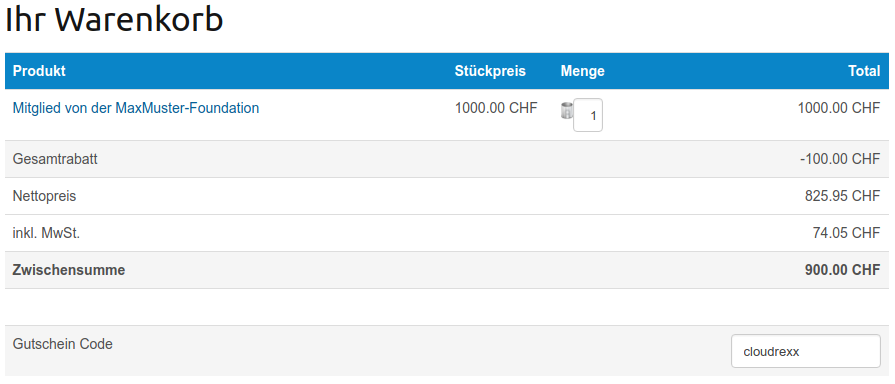Open the Mitglied von der MaxMuster-Foundation link
895x384 pixels.
136,108
